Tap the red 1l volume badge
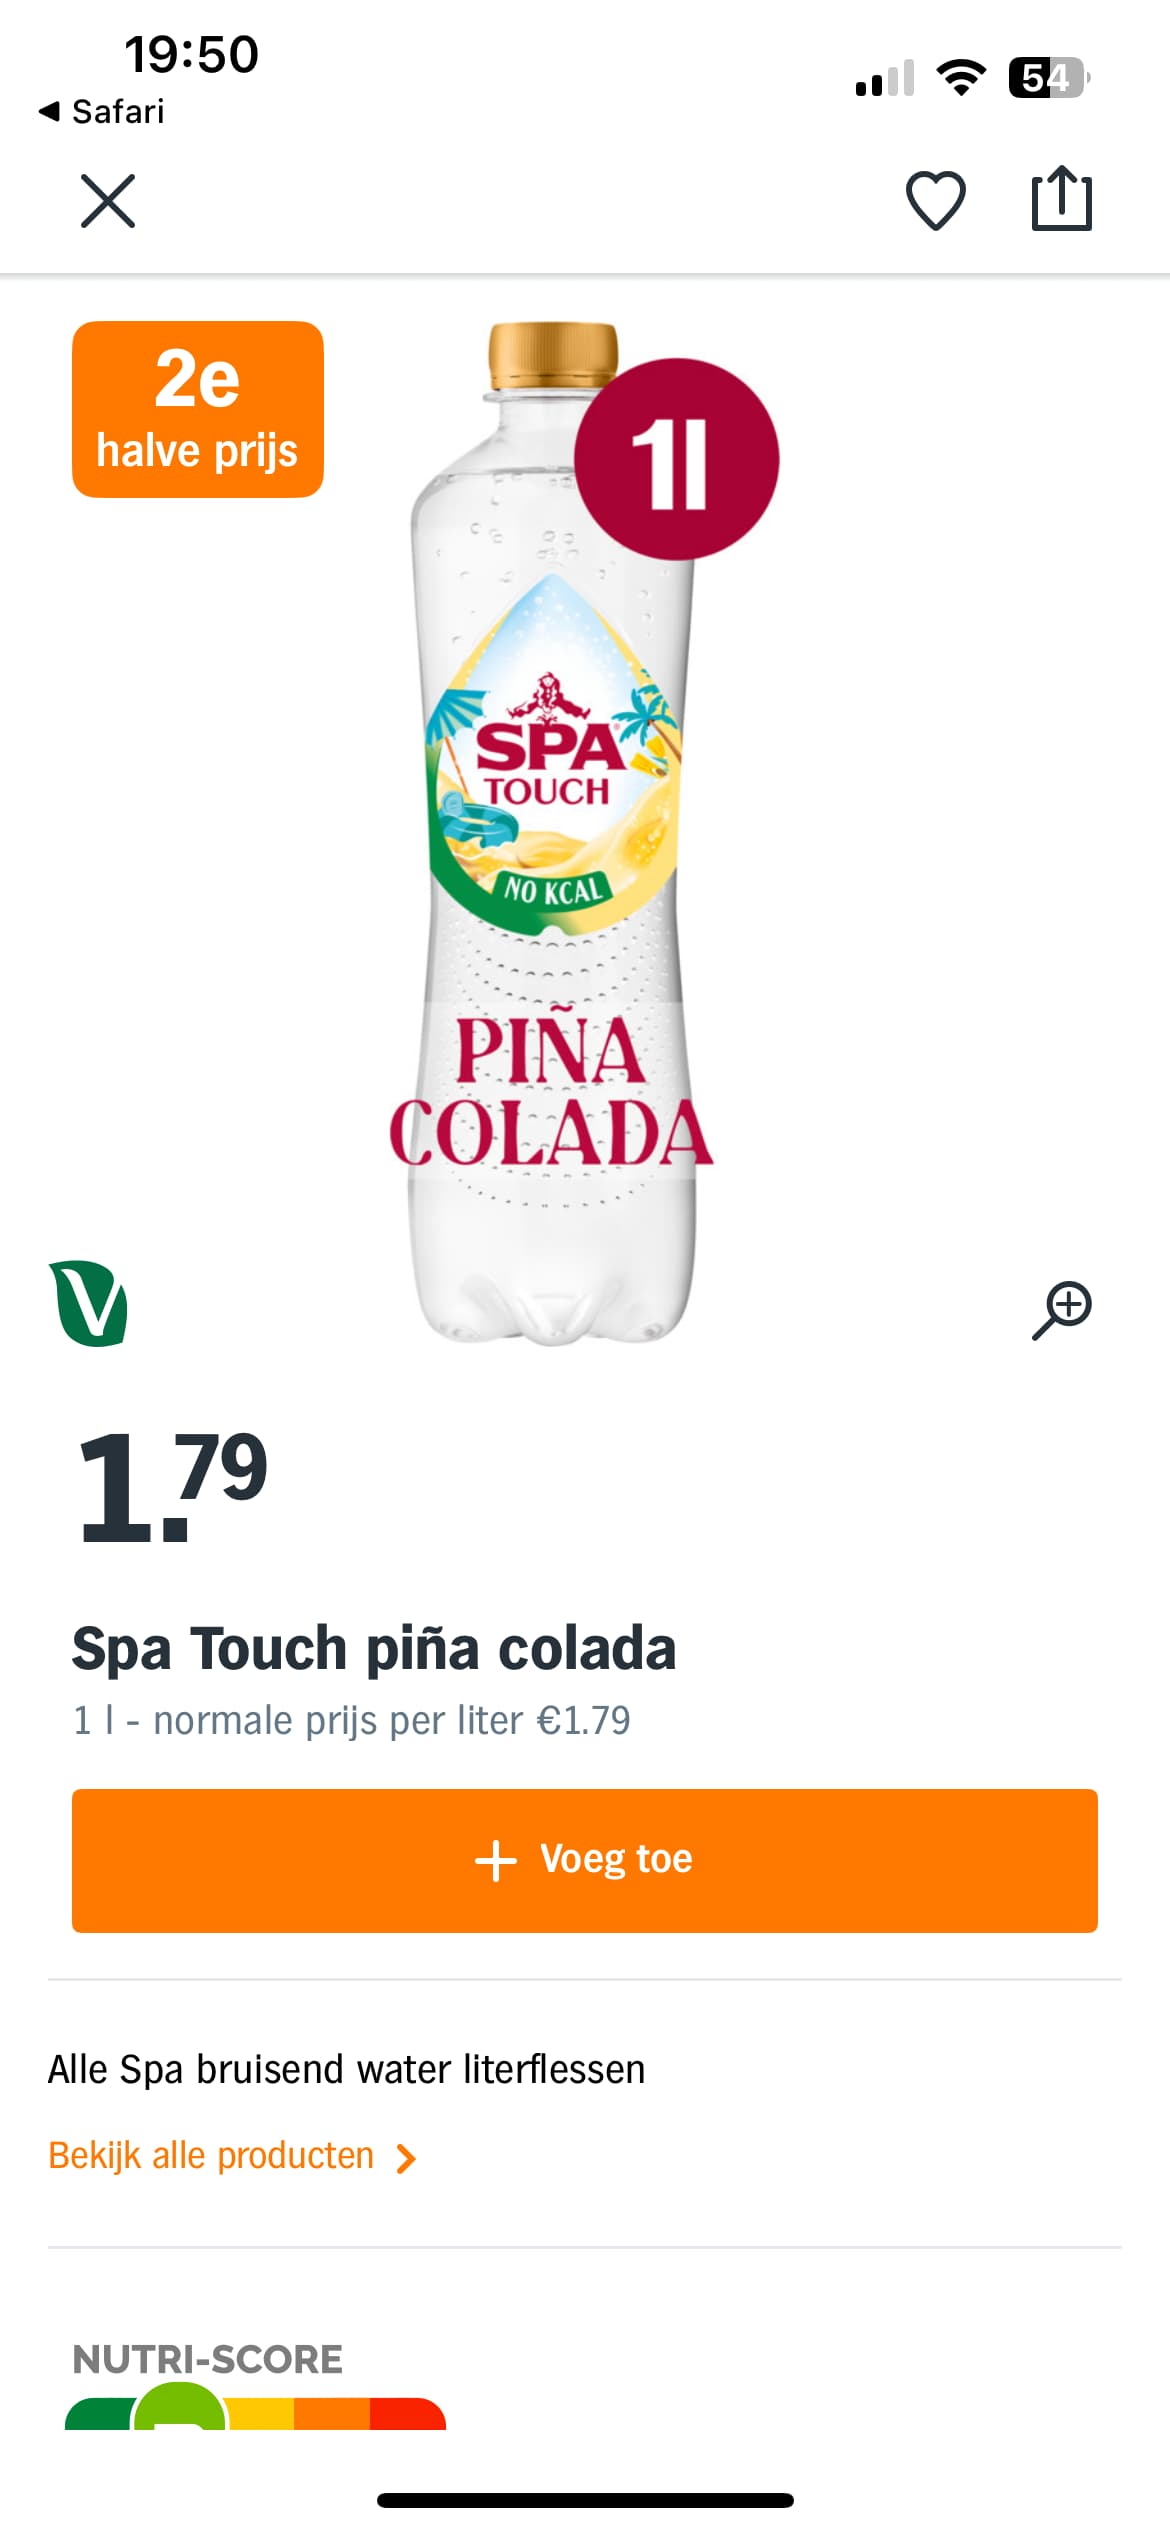Viewport: 1170px width, 2532px height. point(676,459)
